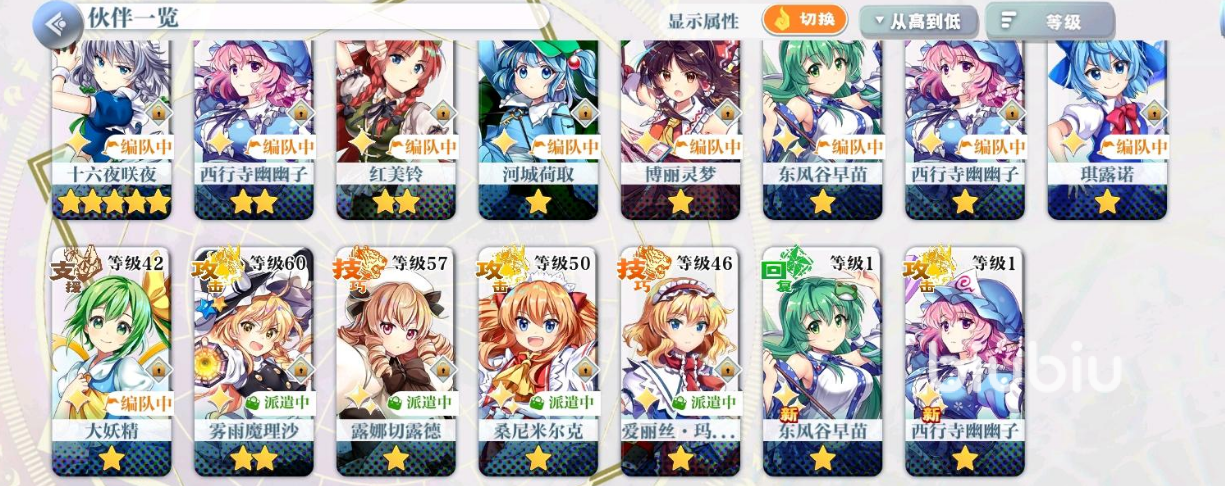
Task: Click lock icon on 红美铃 card
Action: (x=442, y=110)
